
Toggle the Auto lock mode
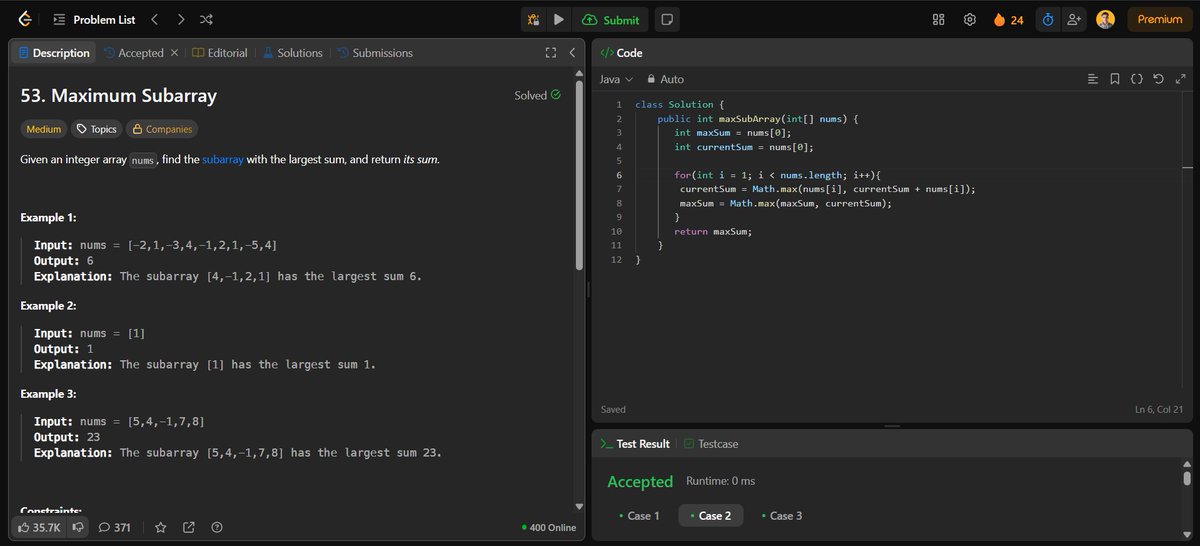point(666,79)
